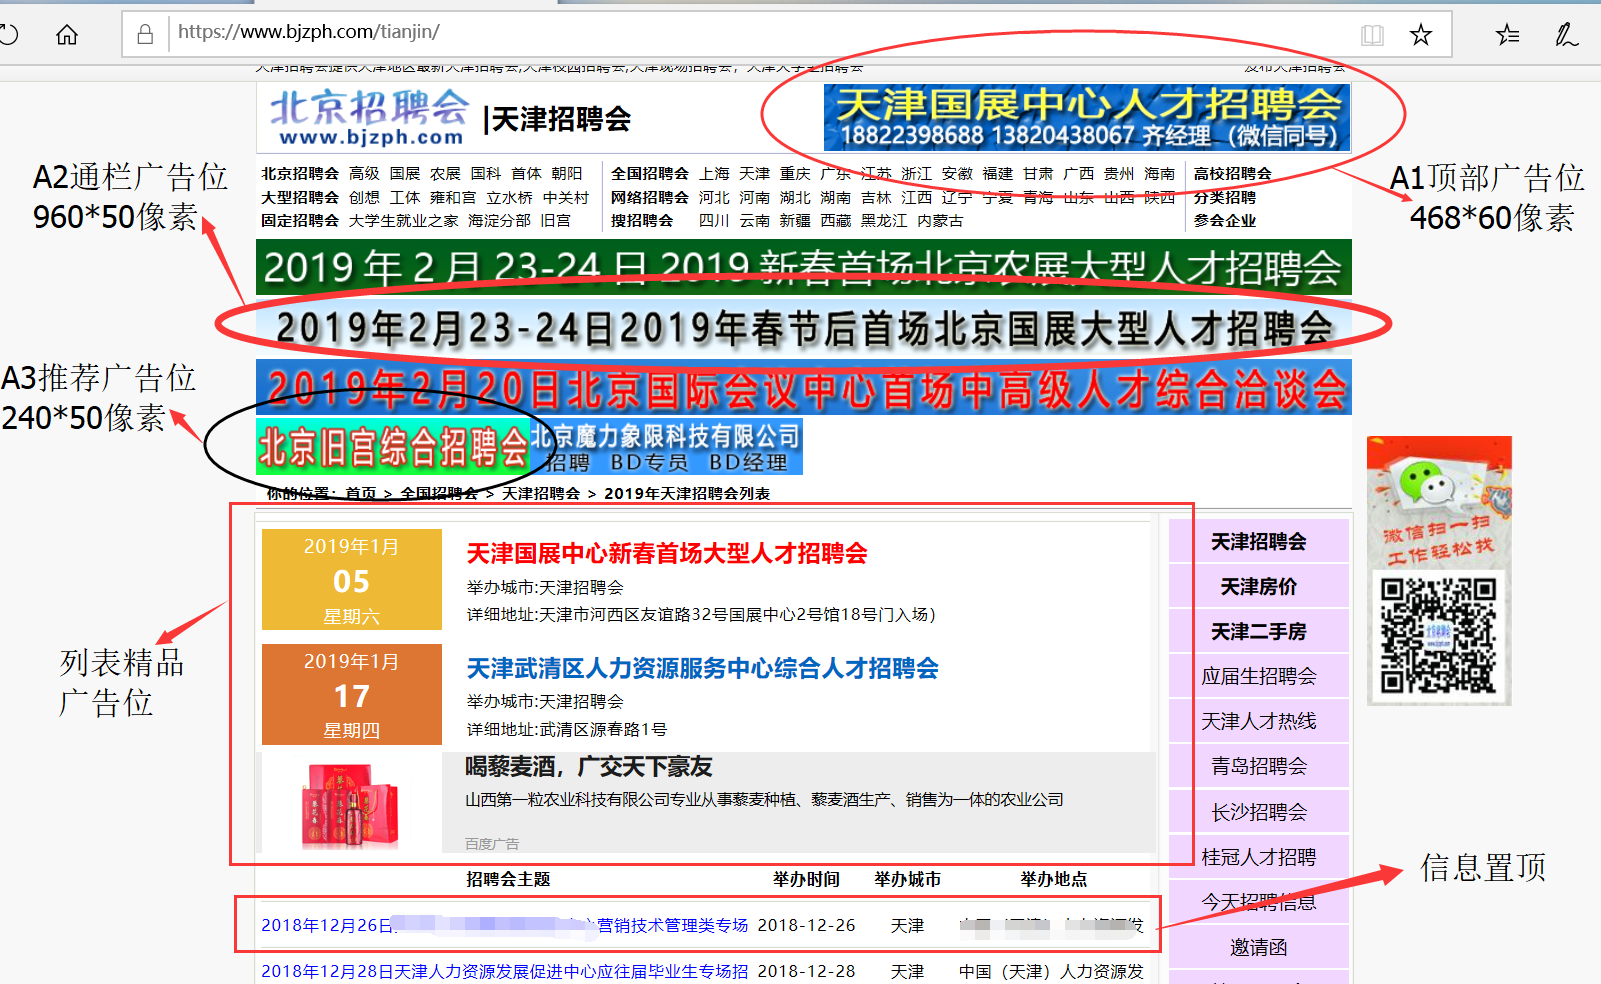The width and height of the screenshot is (1601, 984).
Task: Open 大学生就业之家 link
Action: [404, 221]
